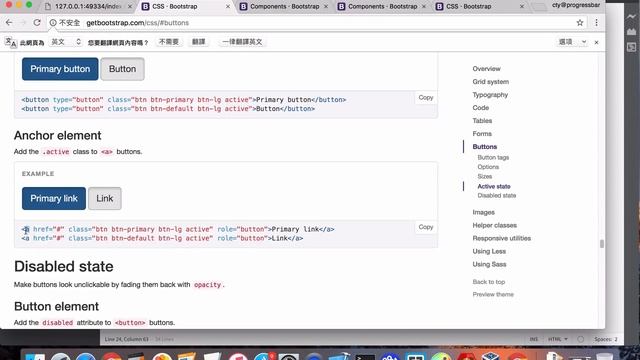Click the Button element heading
This screenshot has height=360, width=640.
pos(56,307)
